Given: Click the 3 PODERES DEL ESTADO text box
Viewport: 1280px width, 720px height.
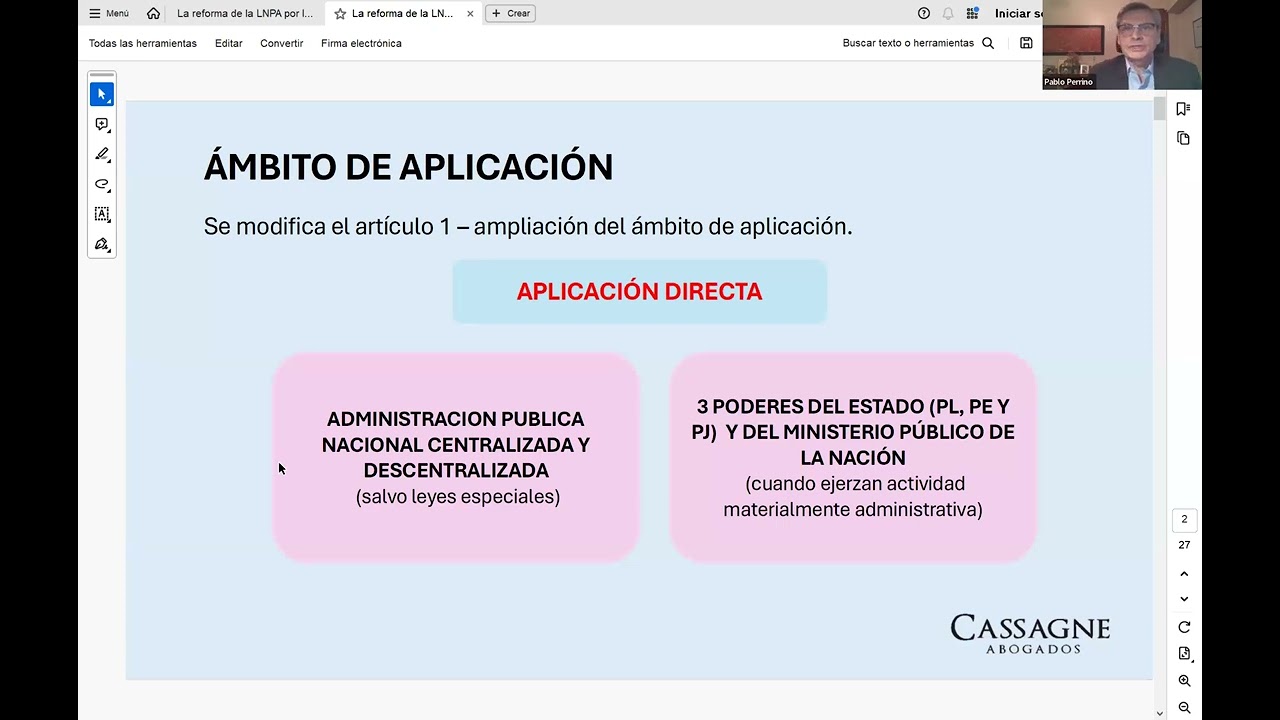Looking at the screenshot, I should (853, 457).
